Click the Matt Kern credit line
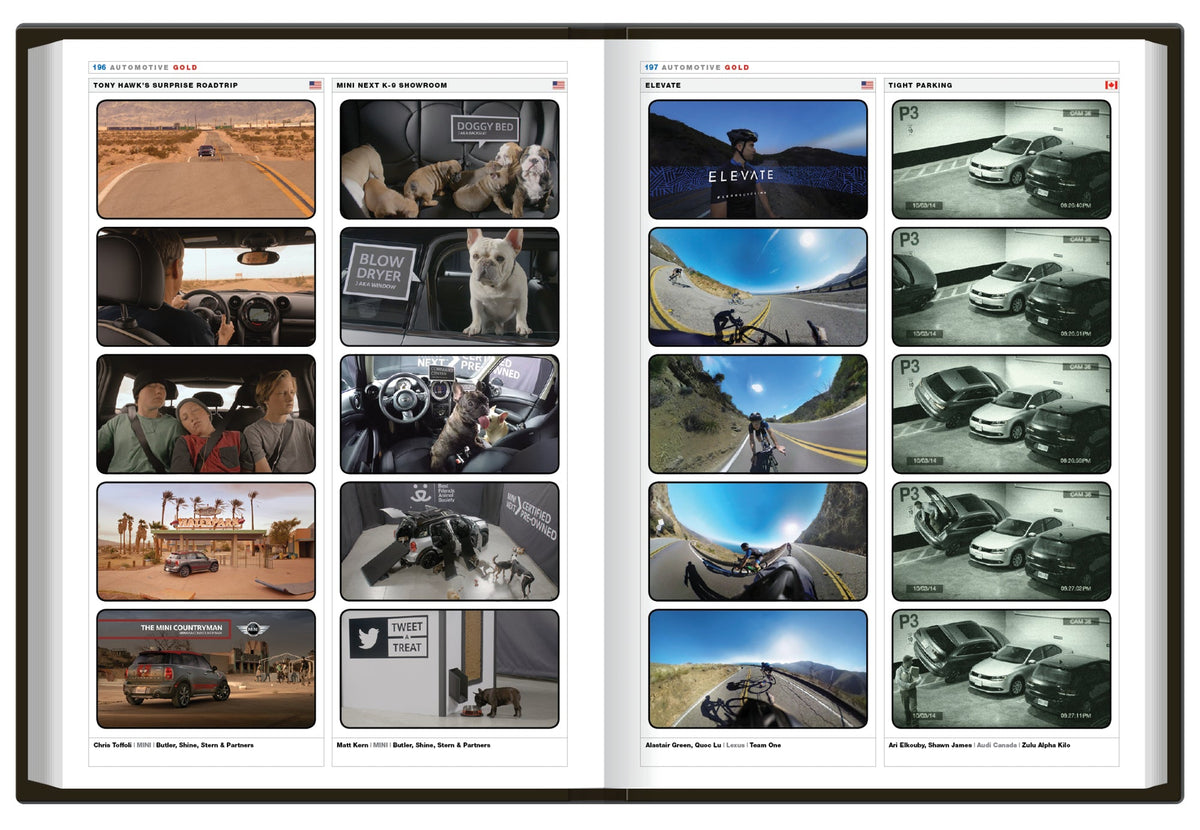 tap(412, 745)
